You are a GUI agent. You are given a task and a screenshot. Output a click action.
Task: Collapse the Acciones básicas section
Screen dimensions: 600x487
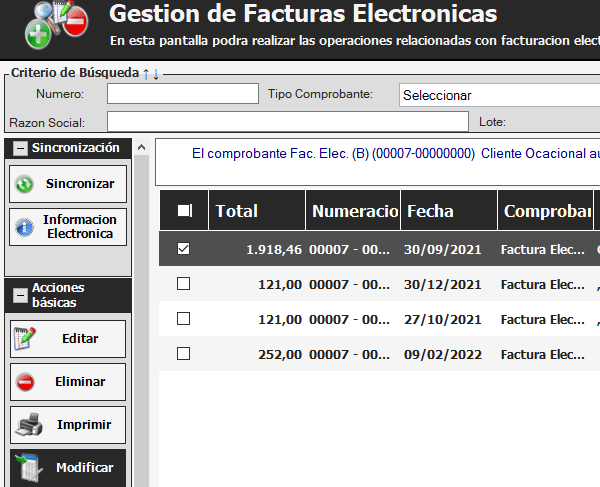[20, 295]
